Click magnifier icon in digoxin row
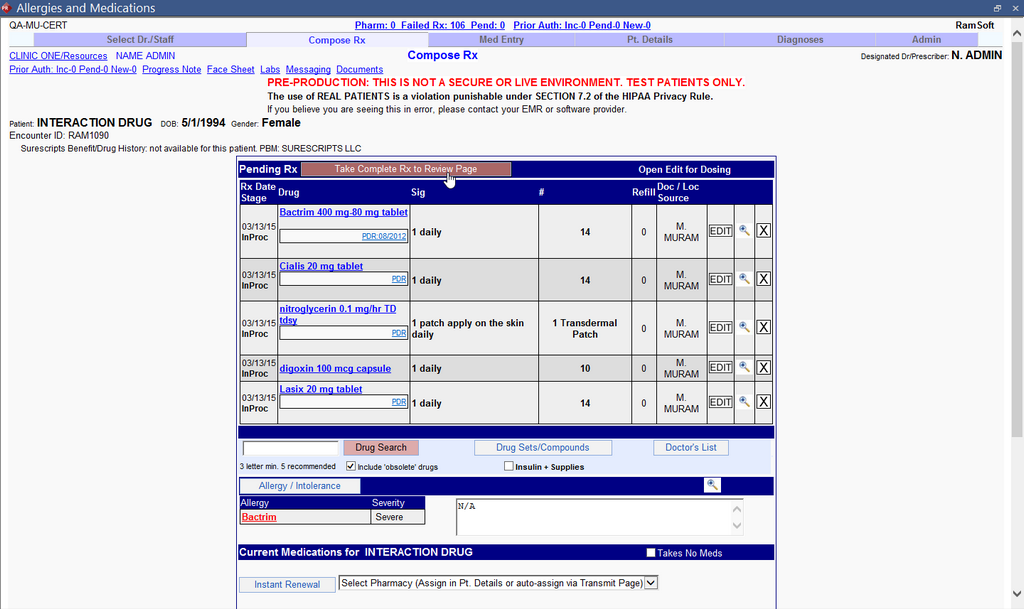Viewport: 1024px width, 609px height. [x=743, y=367]
